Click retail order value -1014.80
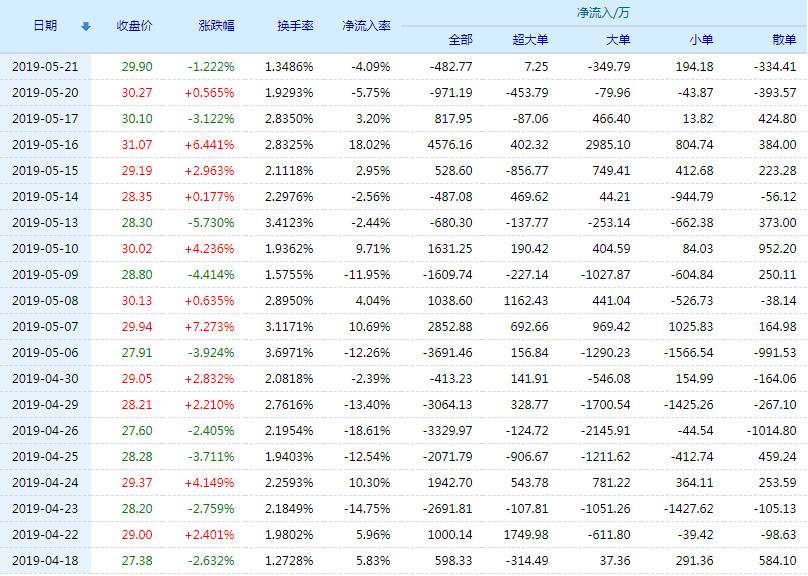 (x=771, y=431)
